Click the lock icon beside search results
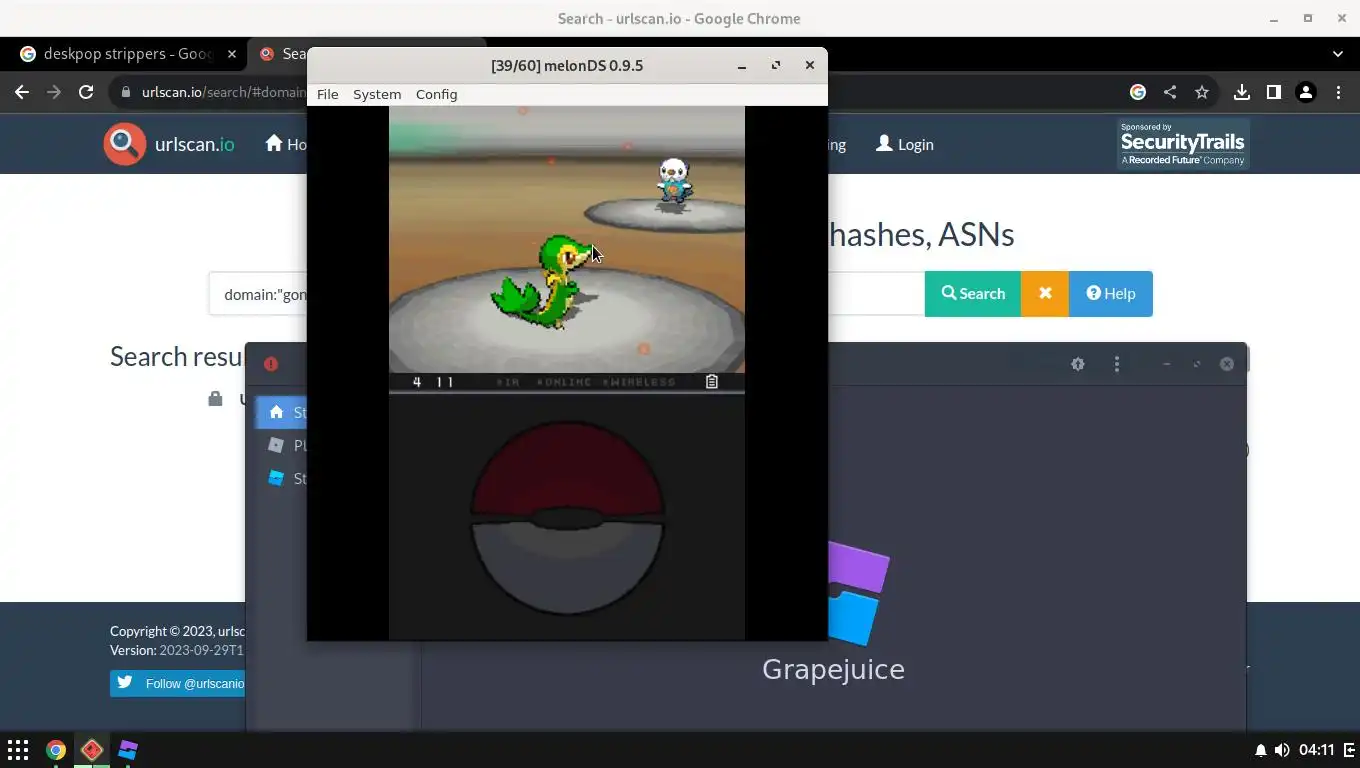The image size is (1360, 768). pos(215,399)
